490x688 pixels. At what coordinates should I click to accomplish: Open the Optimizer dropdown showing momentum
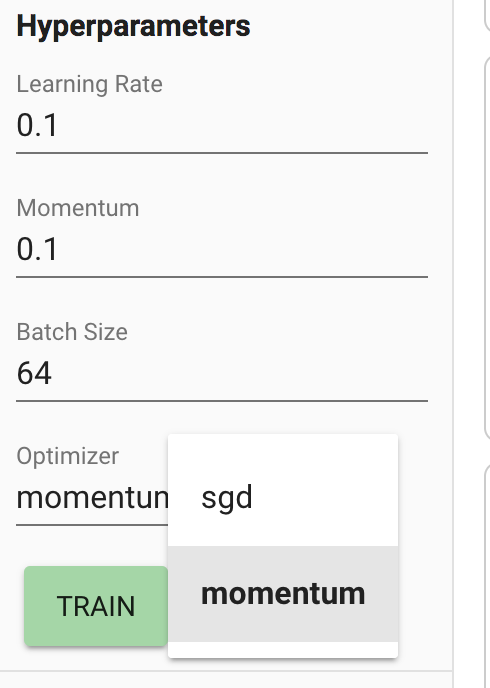(92, 498)
